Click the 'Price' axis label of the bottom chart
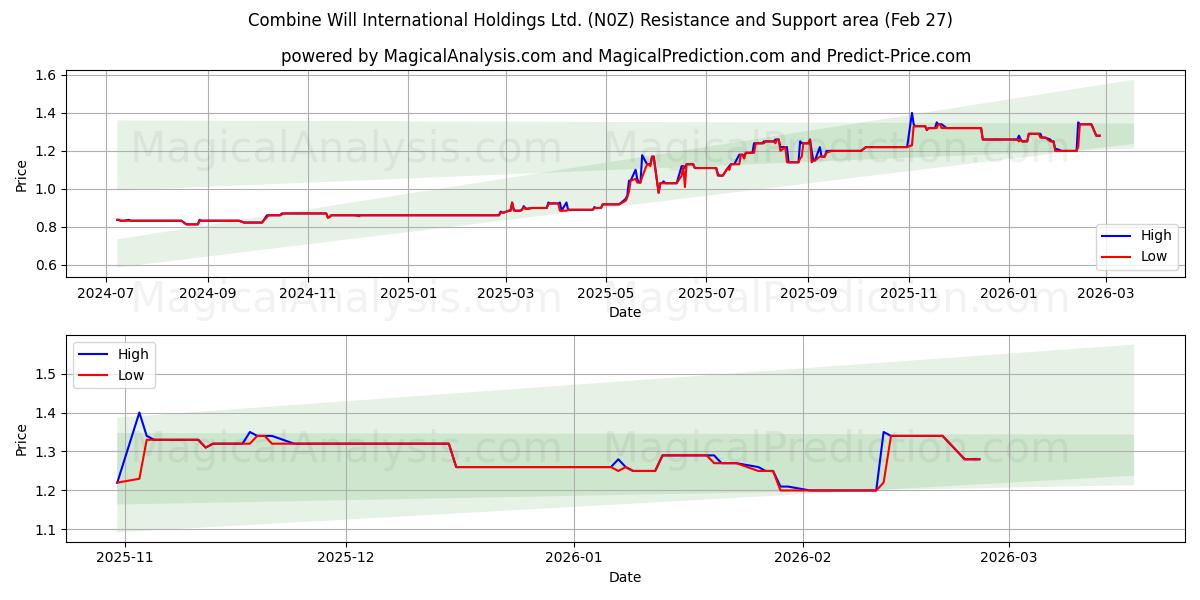Image resolution: width=1200 pixels, height=600 pixels. point(22,440)
